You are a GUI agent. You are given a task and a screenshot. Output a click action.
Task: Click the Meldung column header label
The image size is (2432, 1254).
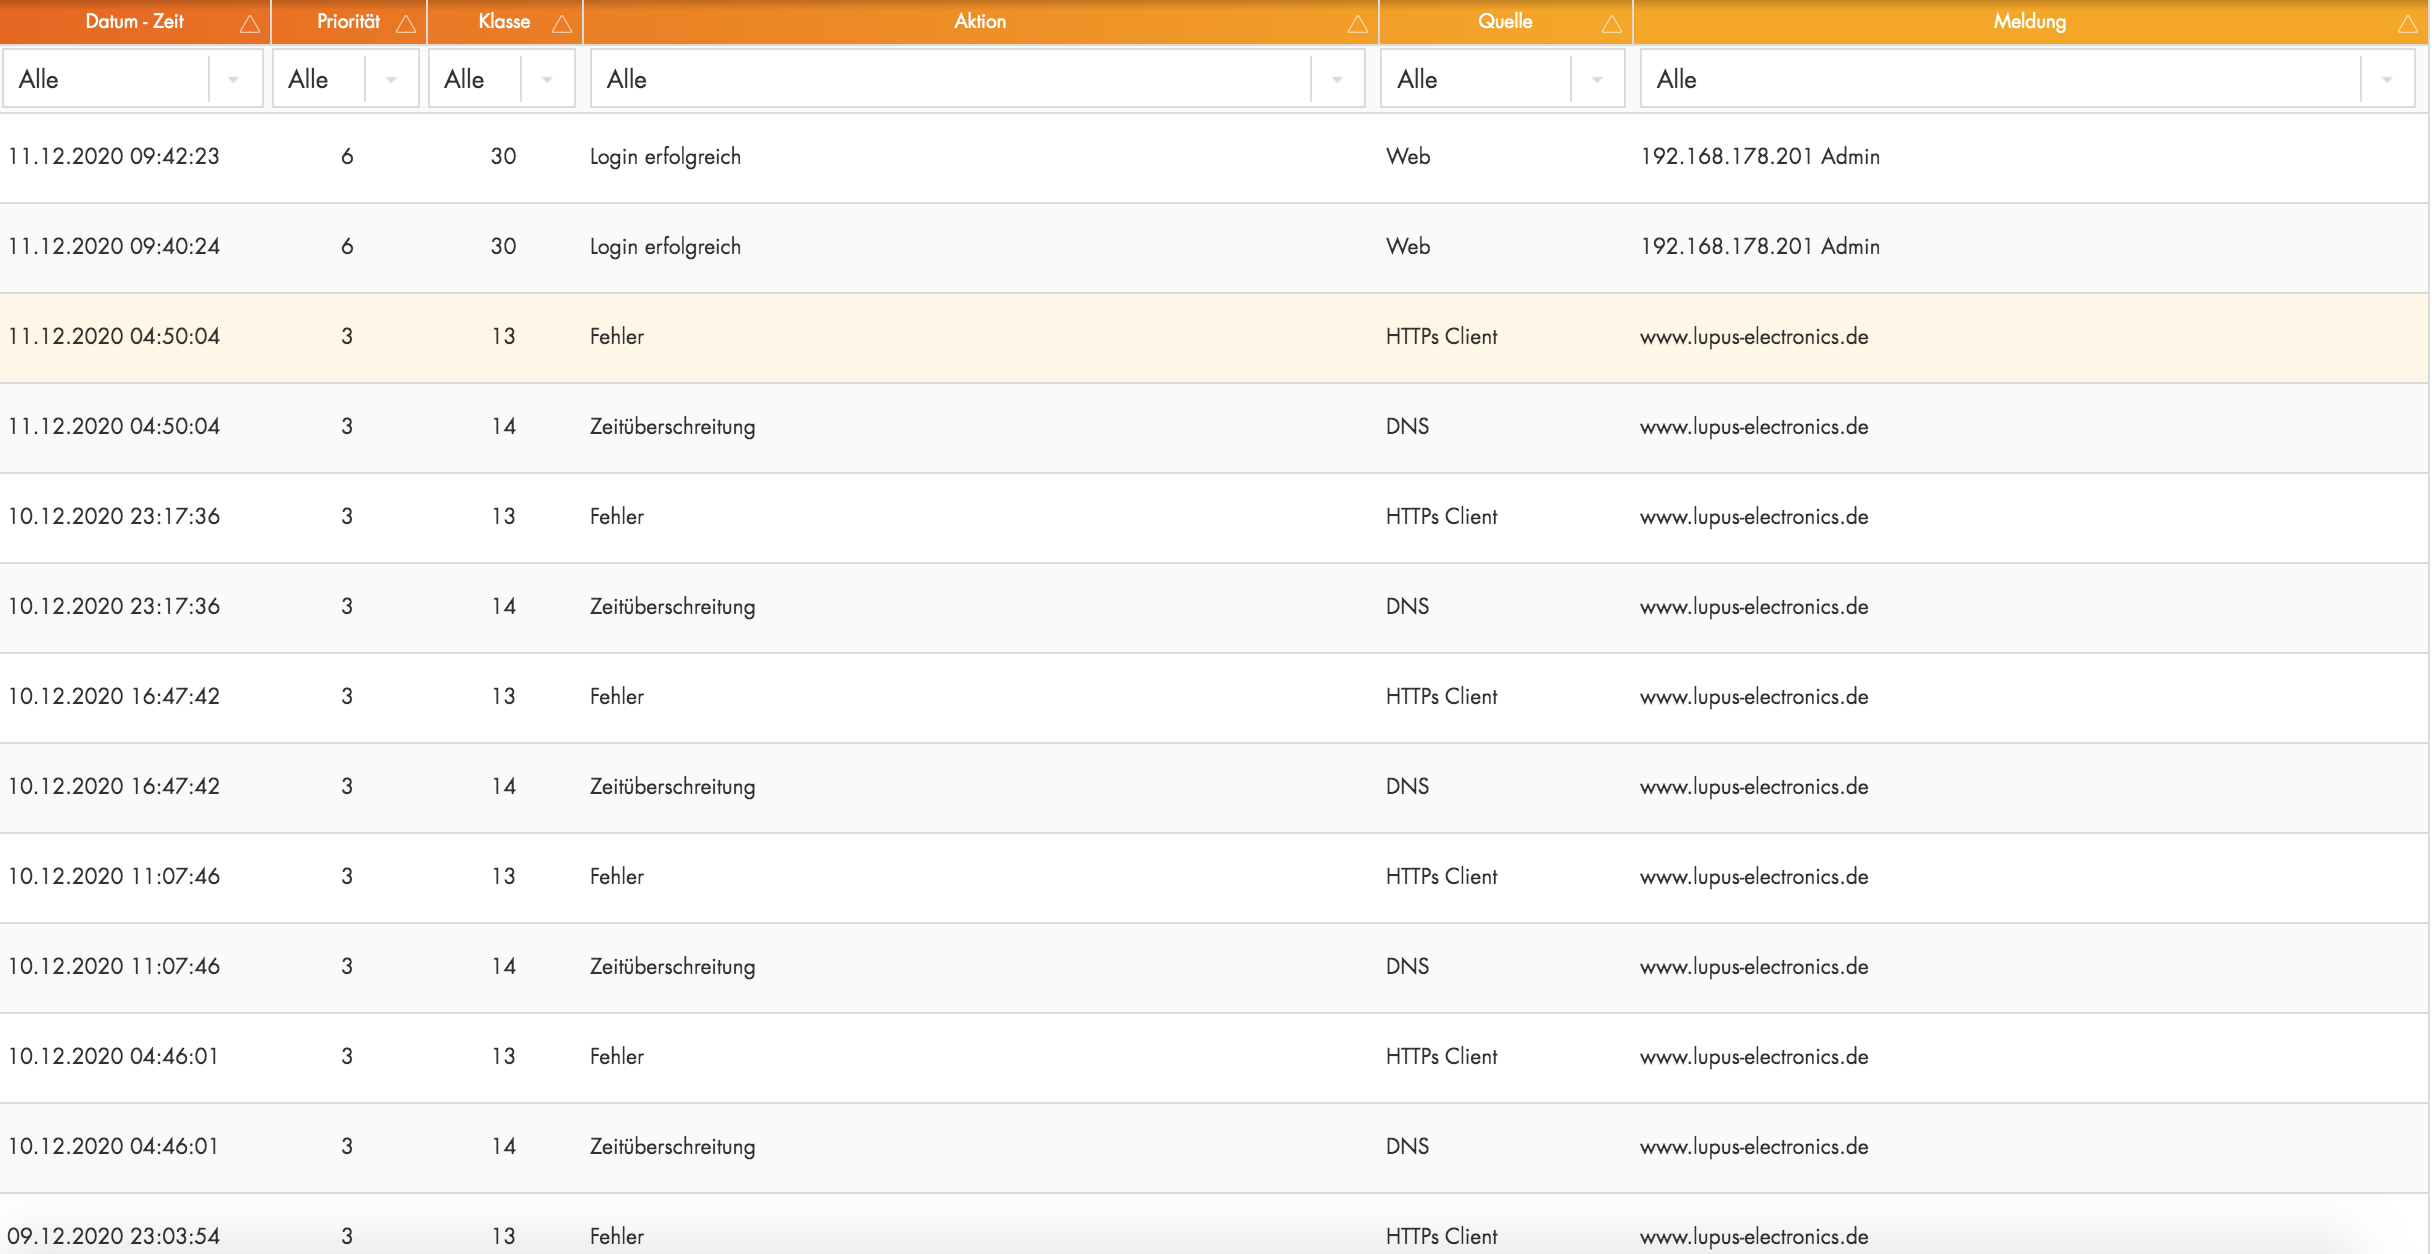point(2029,22)
